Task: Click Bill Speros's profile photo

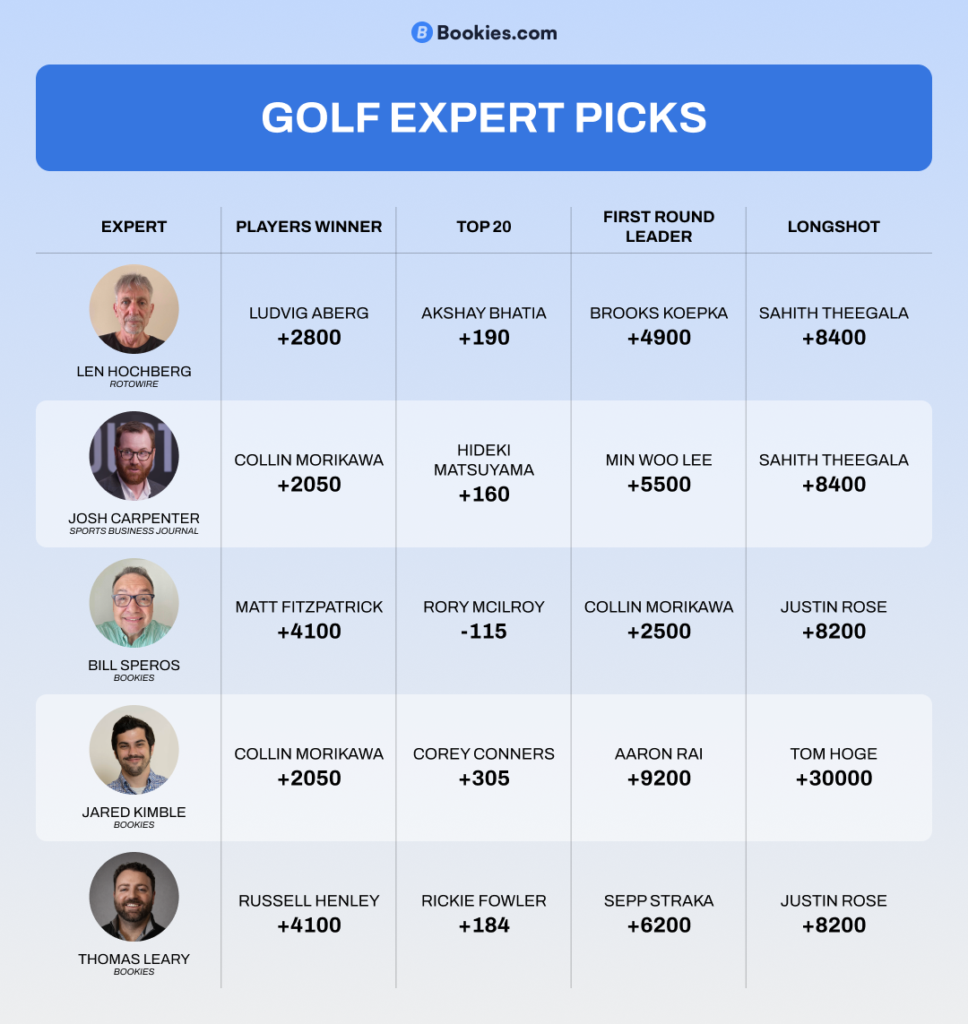Action: point(134,603)
